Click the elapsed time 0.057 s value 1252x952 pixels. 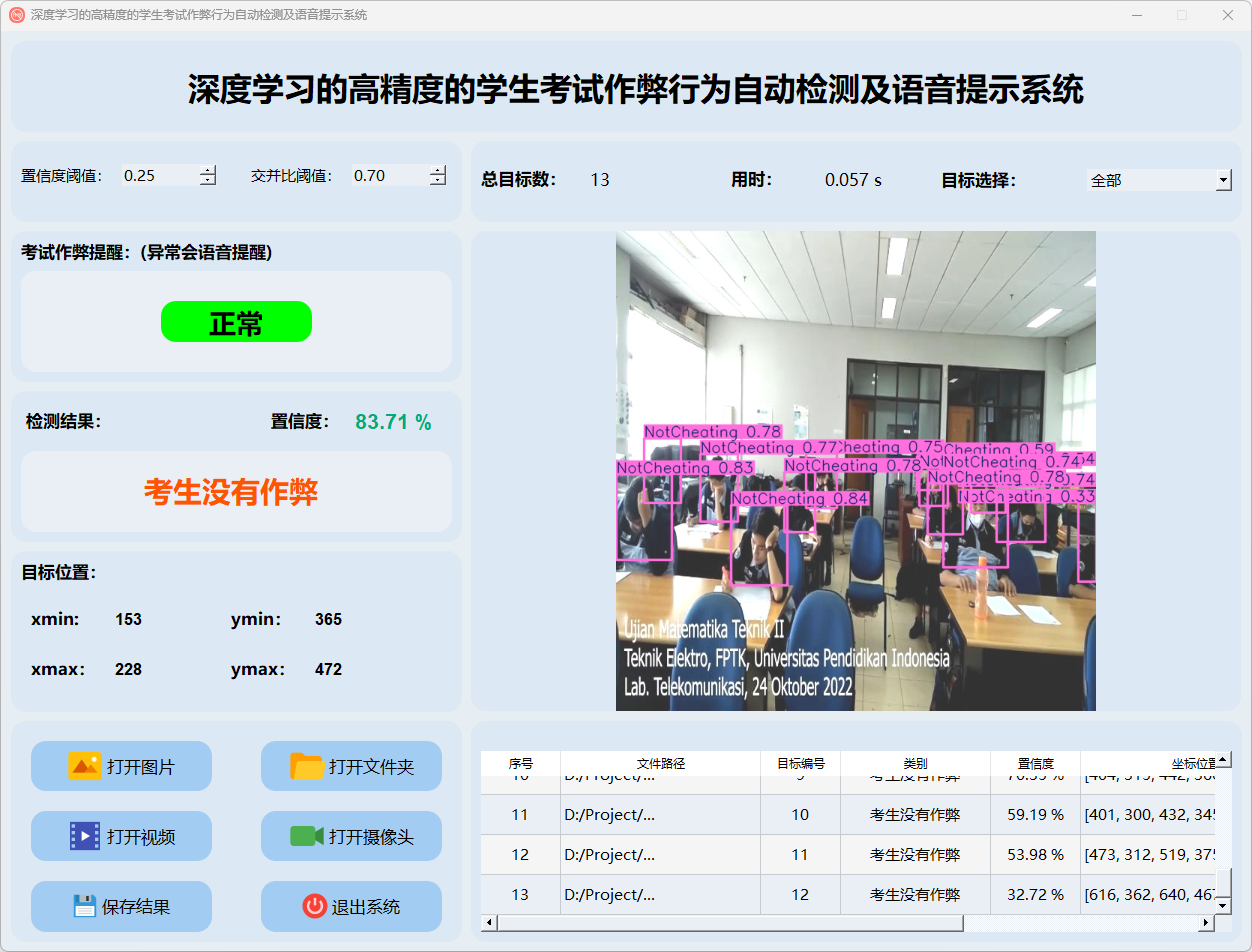click(x=853, y=180)
